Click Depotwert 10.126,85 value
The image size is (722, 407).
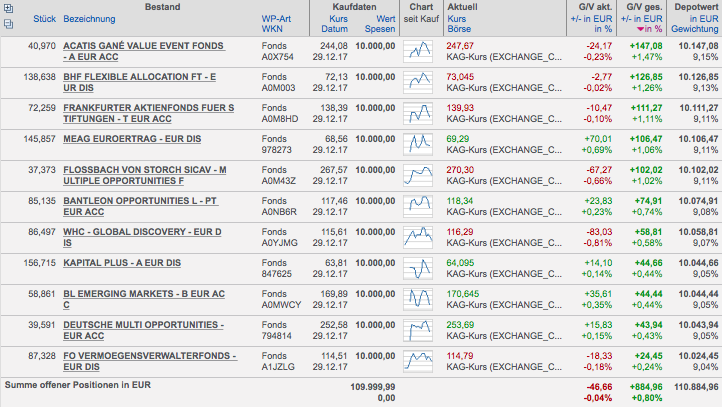[x=698, y=77]
